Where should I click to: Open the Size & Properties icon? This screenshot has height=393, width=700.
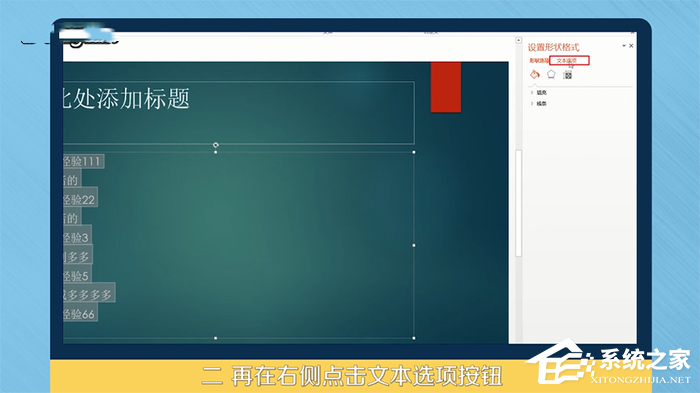tap(567, 75)
